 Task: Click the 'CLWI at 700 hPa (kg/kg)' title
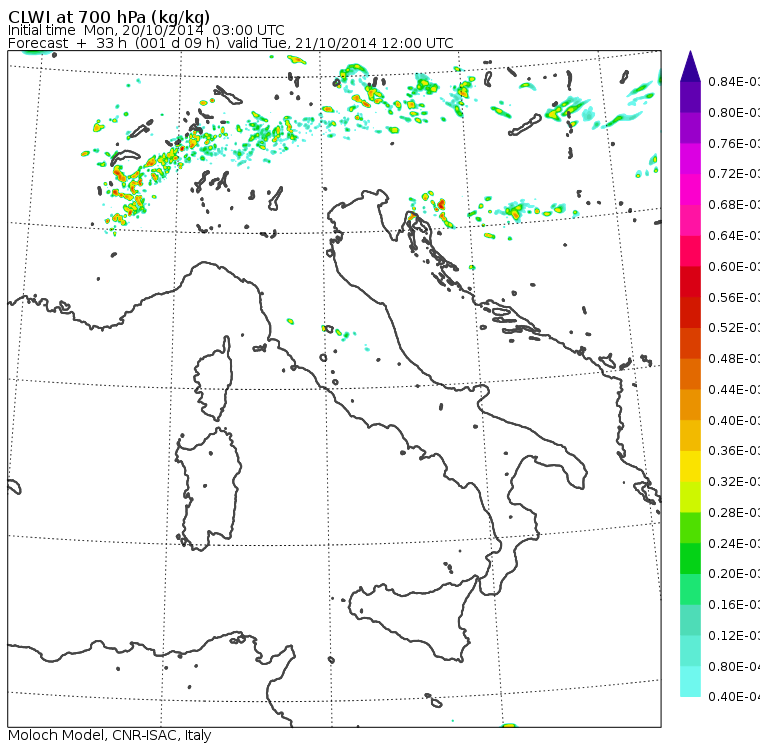pos(109,17)
